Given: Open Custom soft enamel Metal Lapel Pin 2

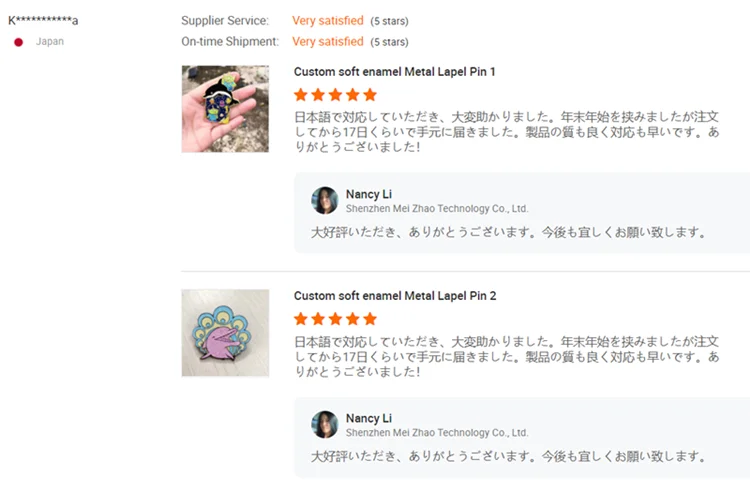Looking at the screenshot, I should (x=394, y=296).
